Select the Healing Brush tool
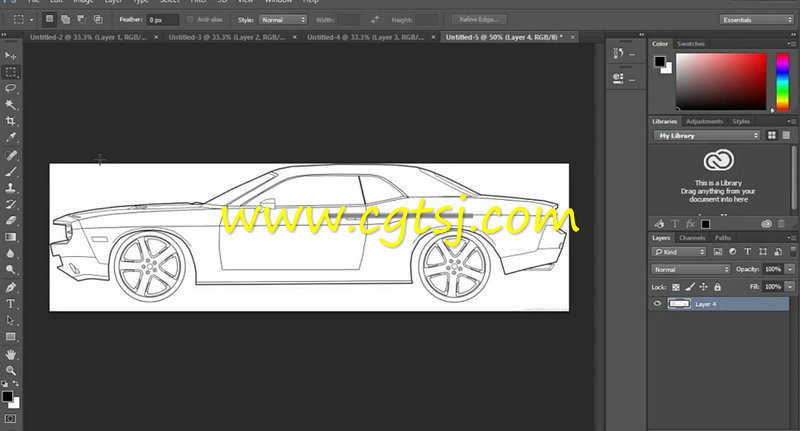This screenshot has height=431, width=800. pyautogui.click(x=10, y=155)
